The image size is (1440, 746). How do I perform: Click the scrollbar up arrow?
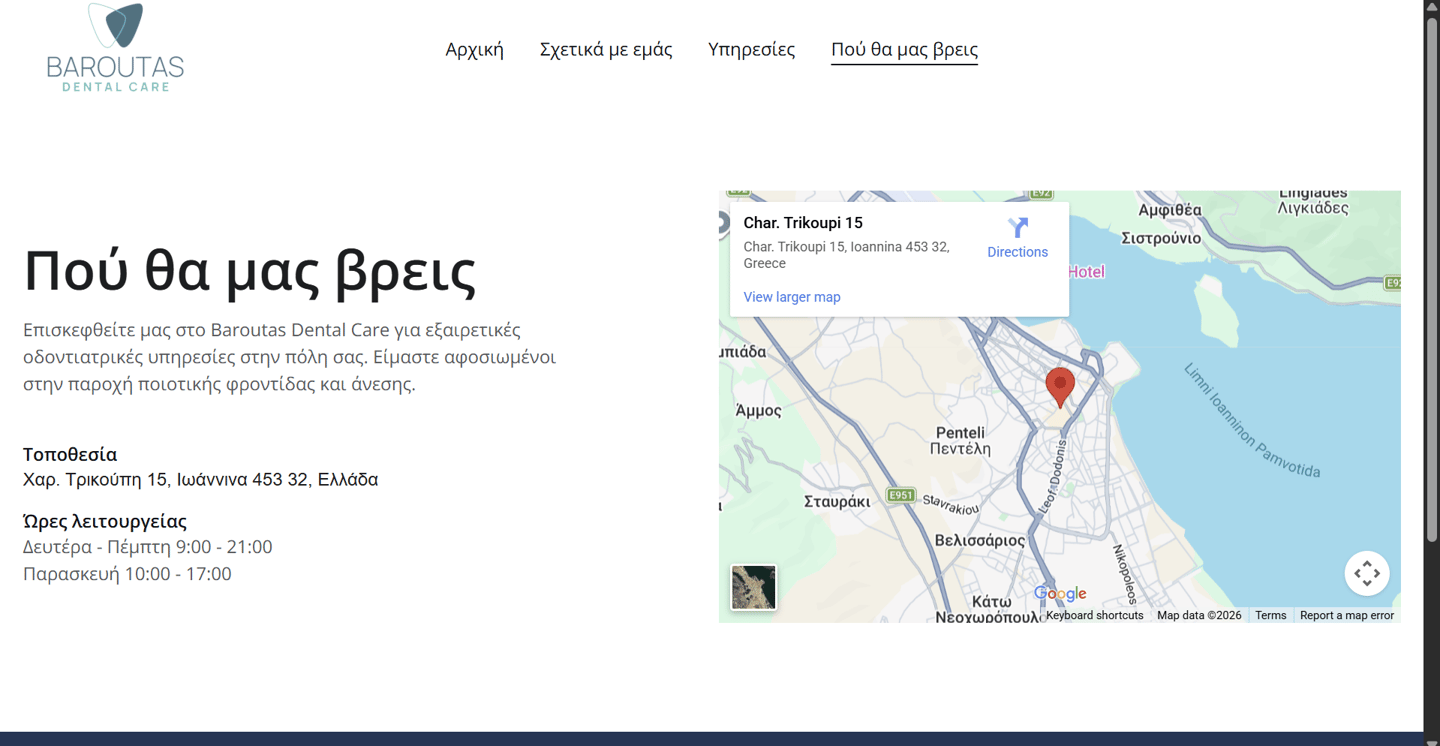1432,7
